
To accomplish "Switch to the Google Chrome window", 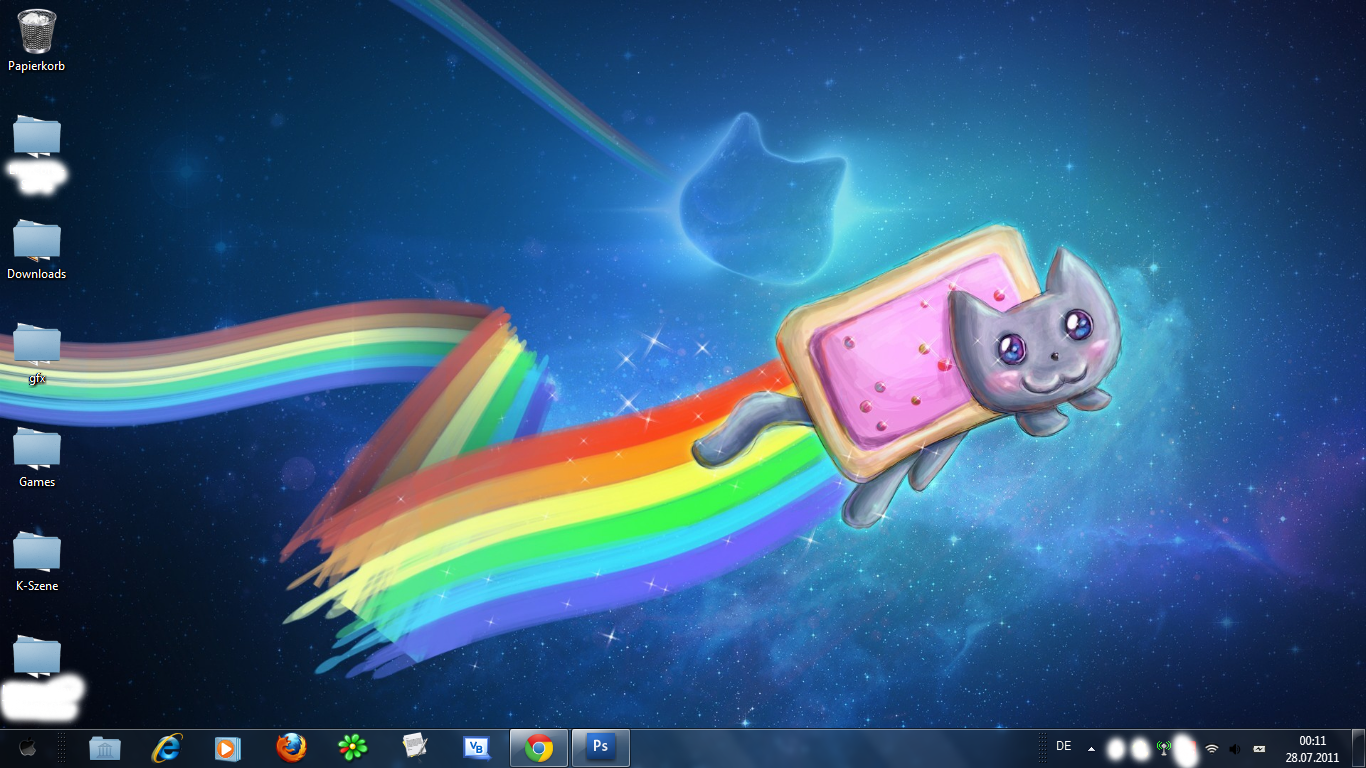I will click(x=539, y=747).
